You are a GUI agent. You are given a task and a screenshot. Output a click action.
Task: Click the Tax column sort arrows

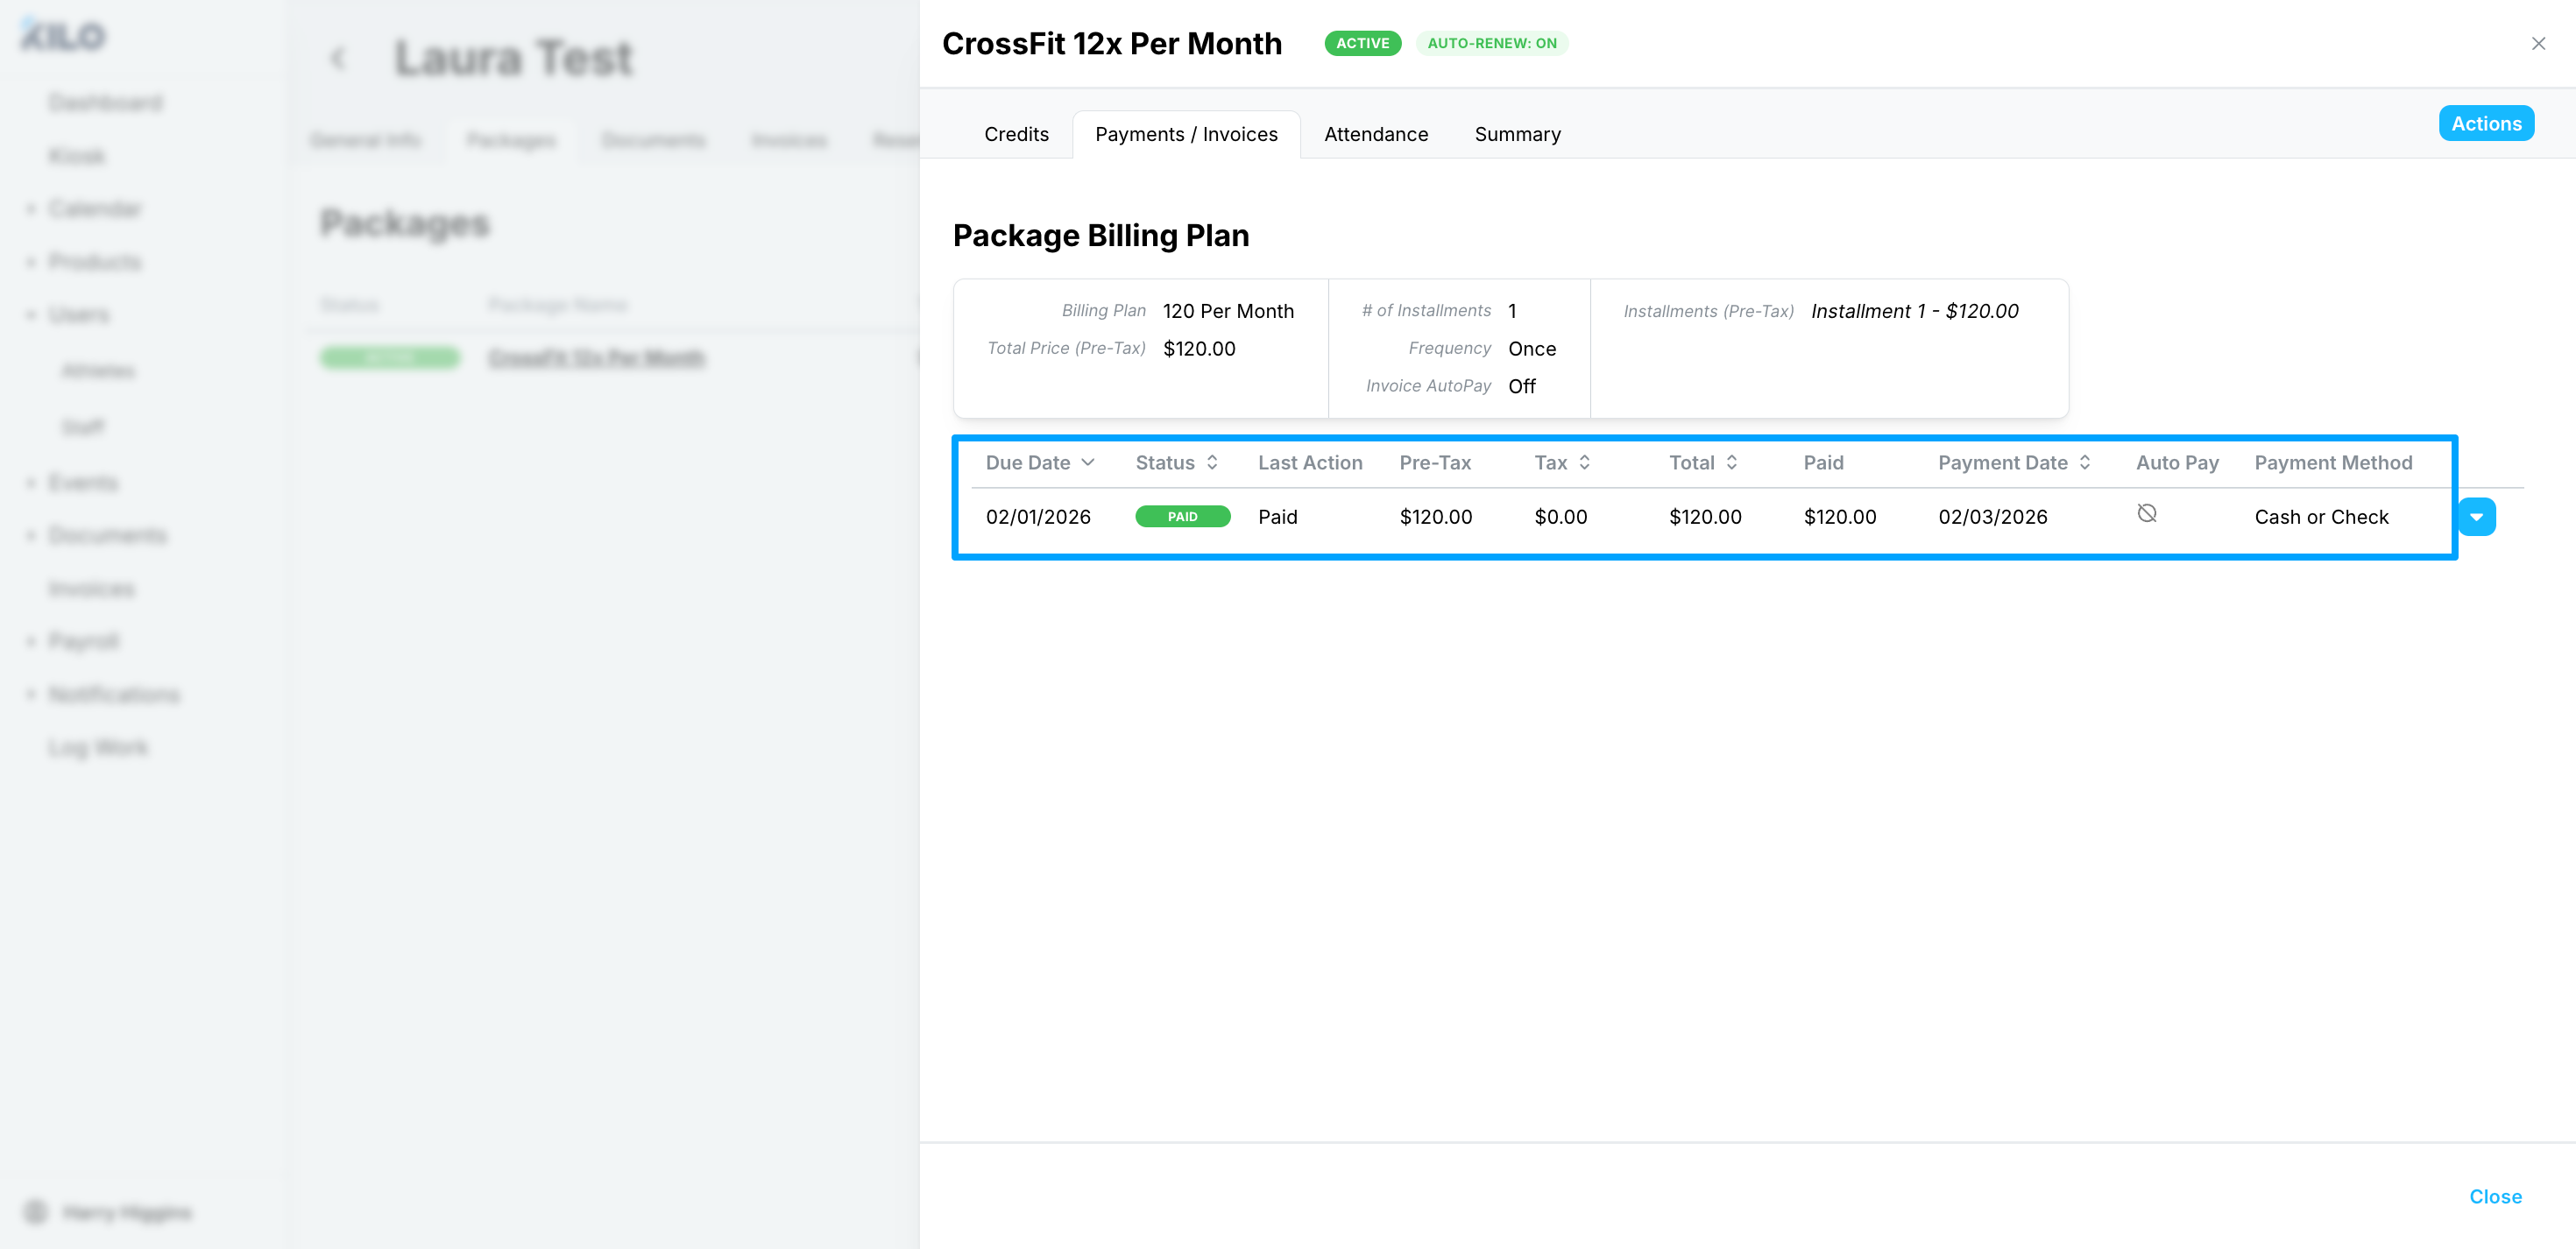(1584, 462)
